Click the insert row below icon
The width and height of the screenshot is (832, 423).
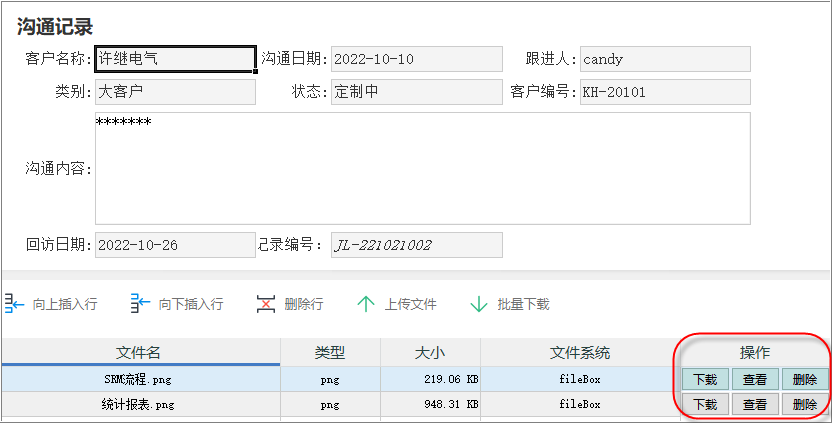[141, 304]
